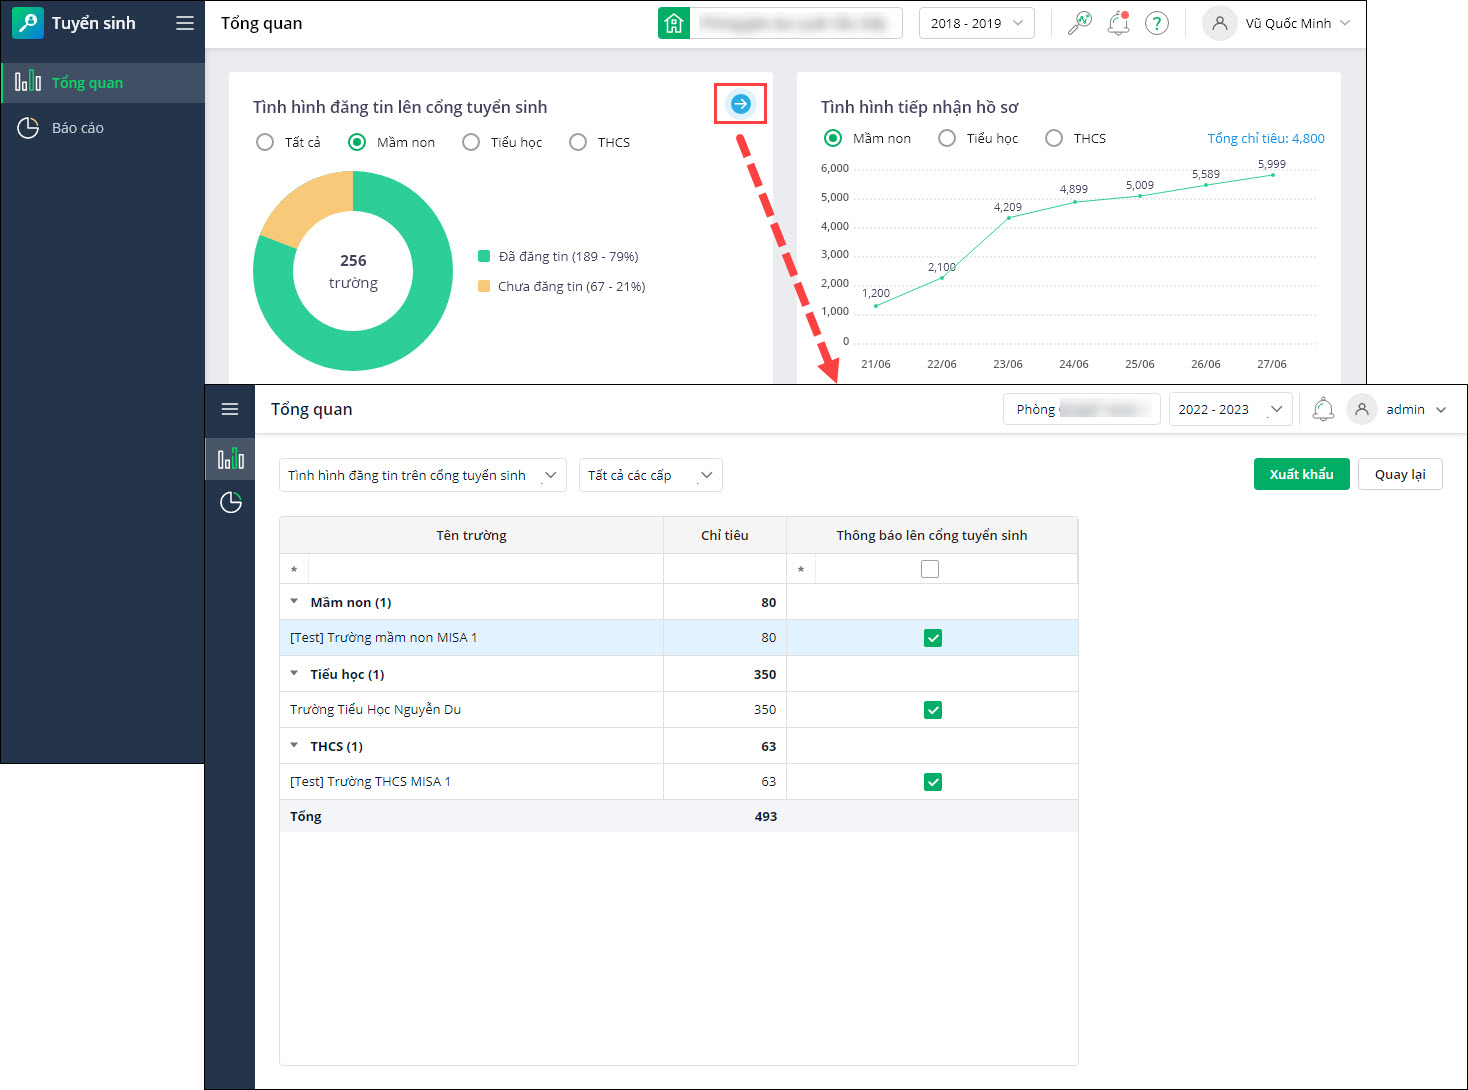Click the help question mark icon
Image resolution: width=1468 pixels, height=1090 pixels.
[1157, 23]
